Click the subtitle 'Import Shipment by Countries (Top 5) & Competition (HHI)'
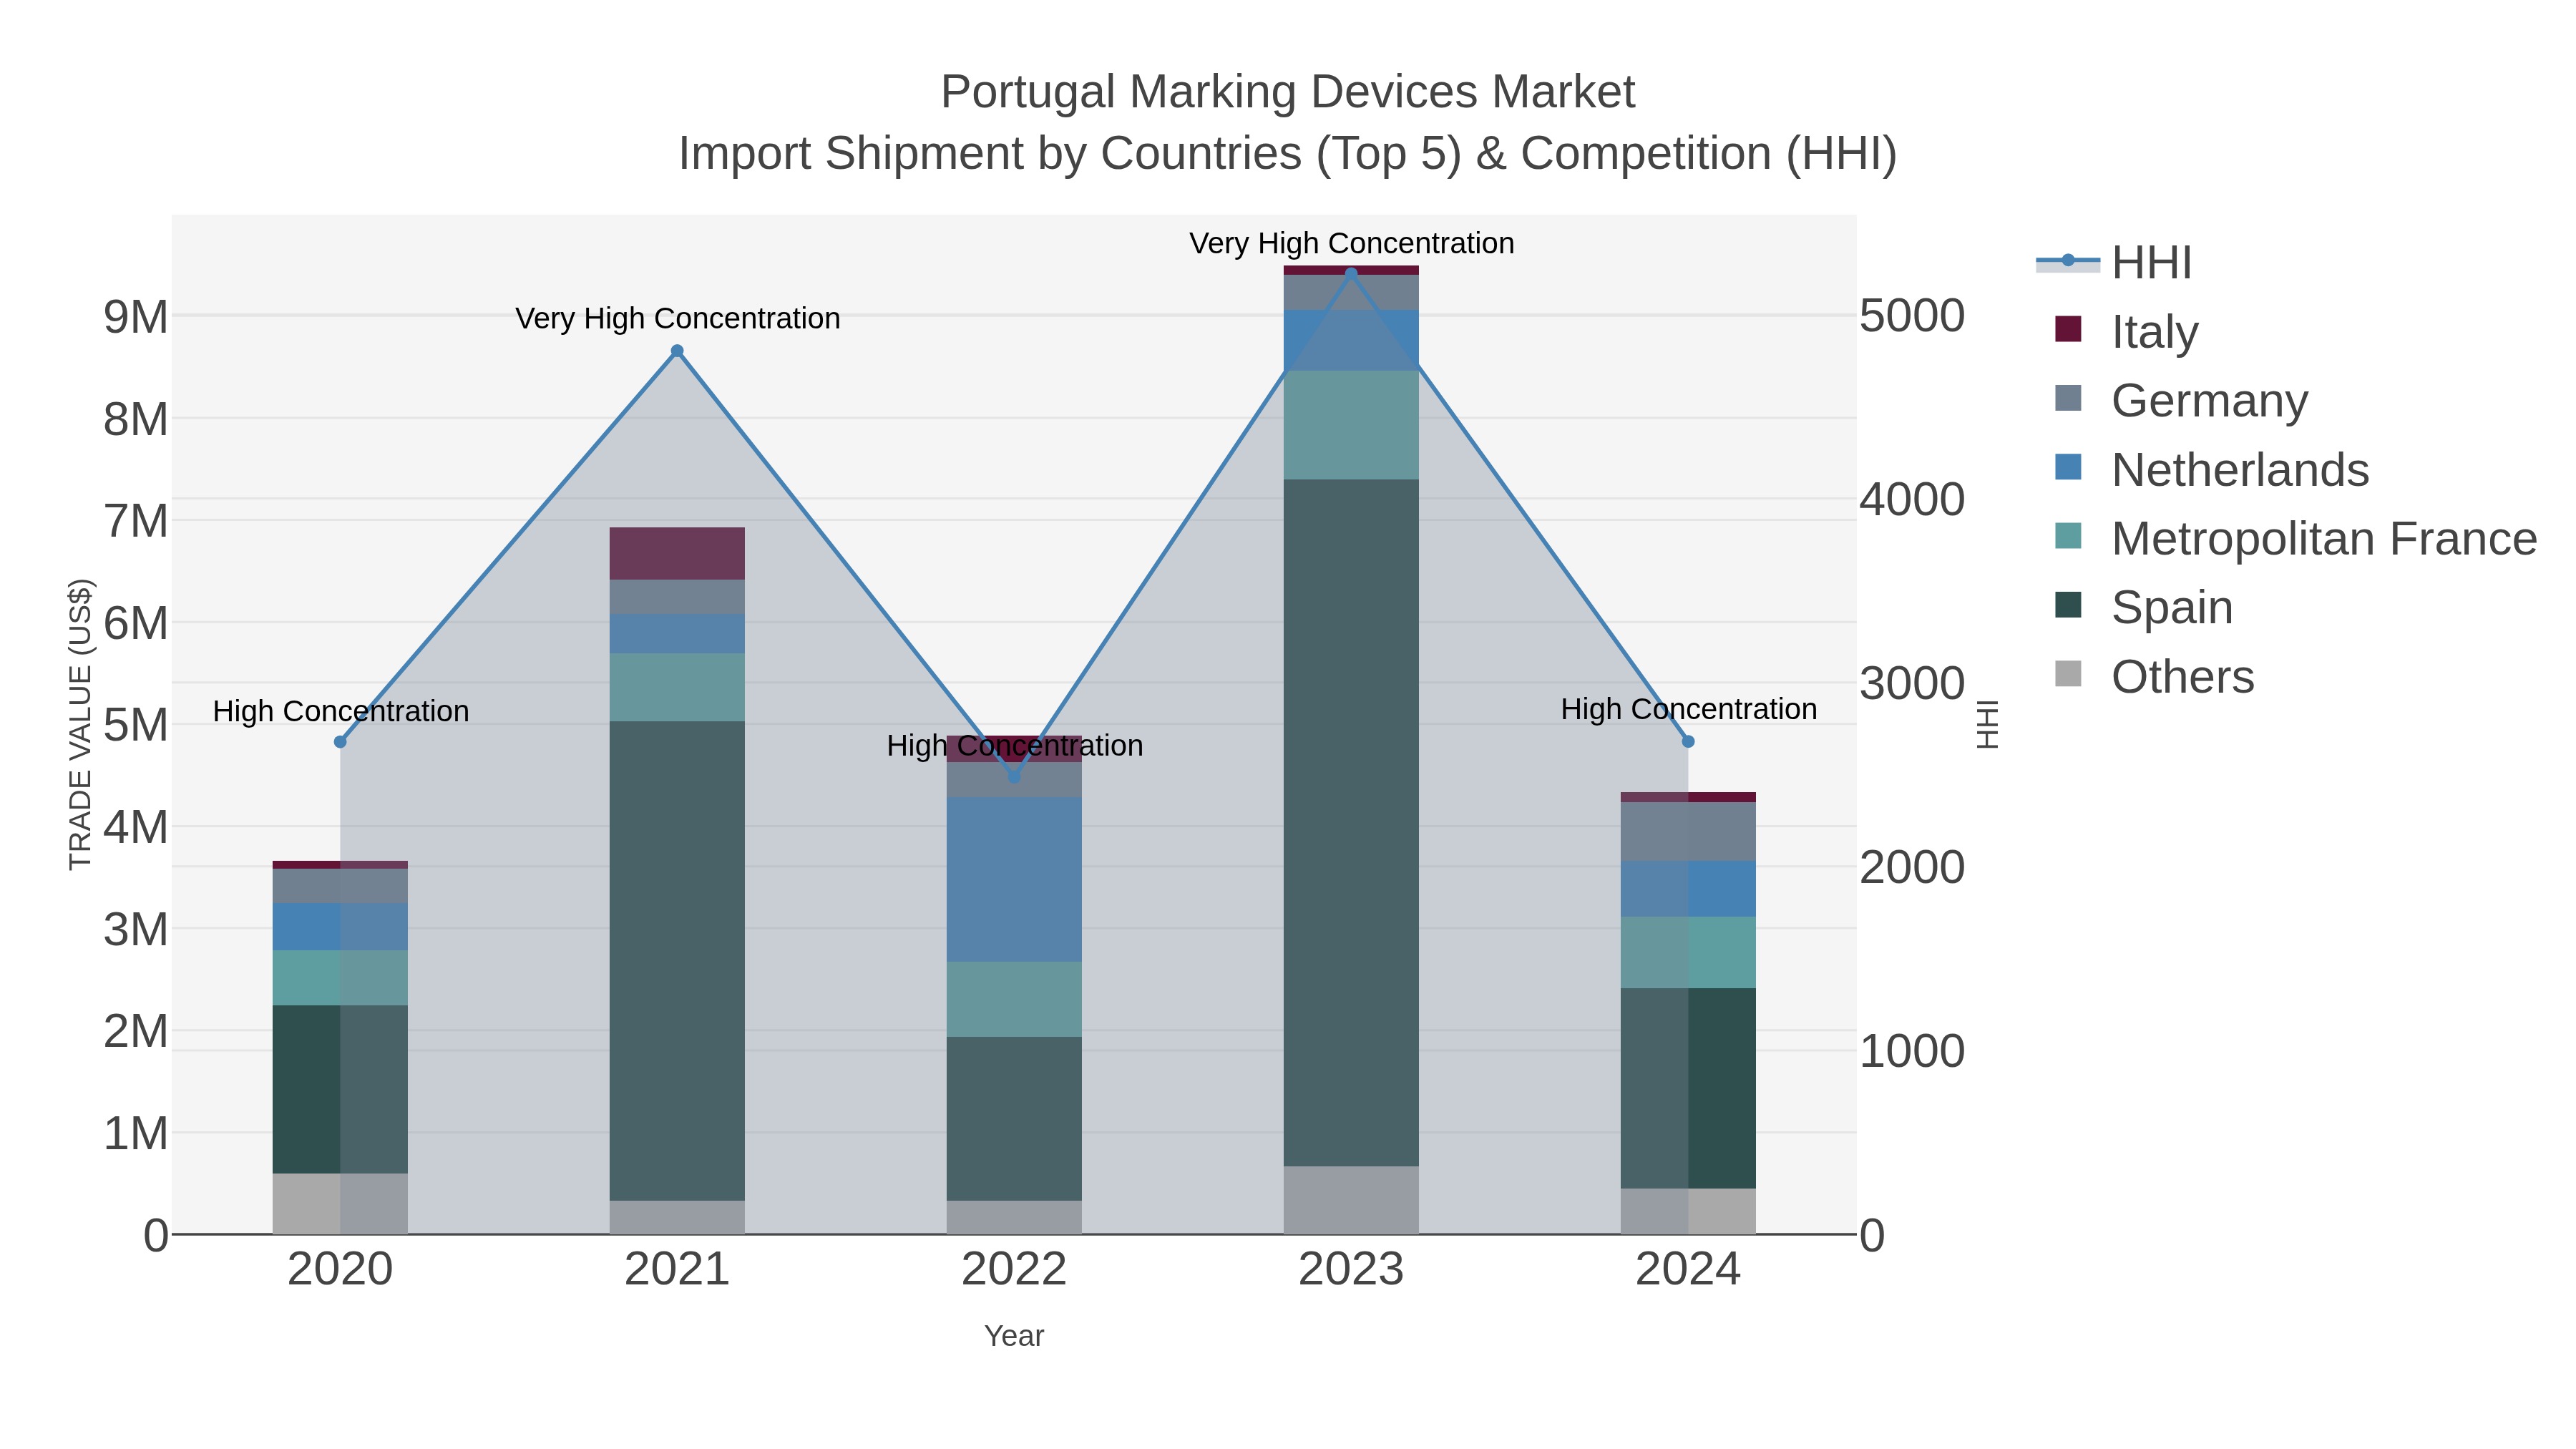The width and height of the screenshot is (2576, 1449). click(1287, 154)
